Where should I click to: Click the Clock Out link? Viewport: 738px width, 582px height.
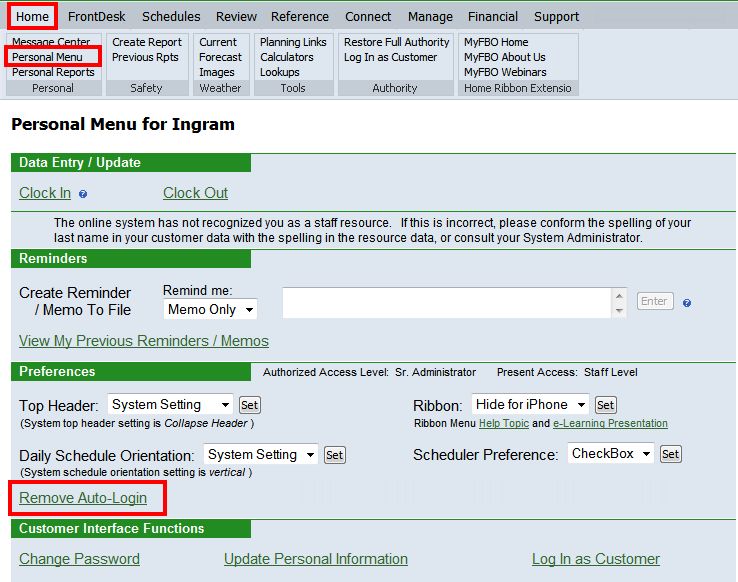click(195, 193)
